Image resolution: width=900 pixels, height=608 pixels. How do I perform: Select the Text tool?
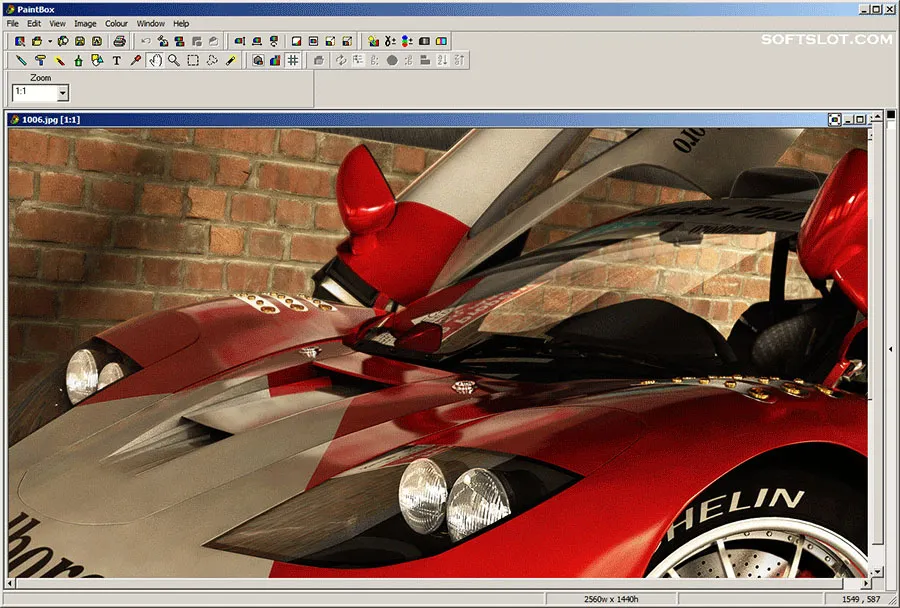click(117, 60)
